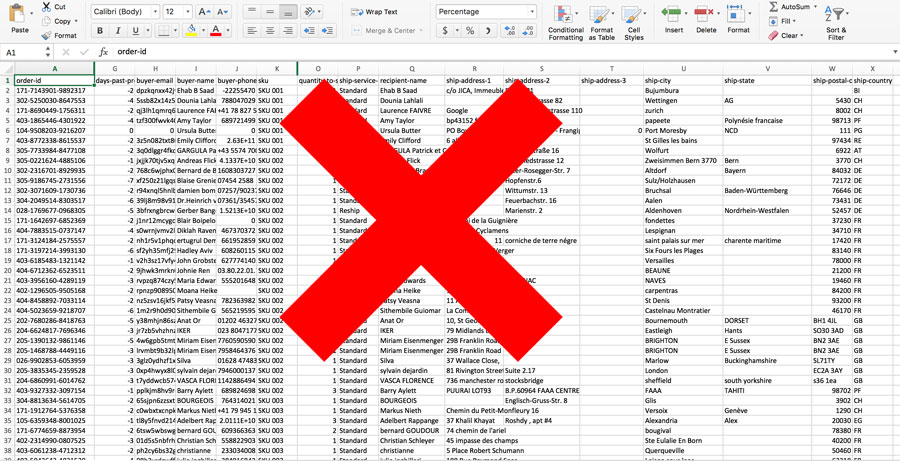Click the insert function fx icon
The image size is (900, 461).
coord(103,52)
